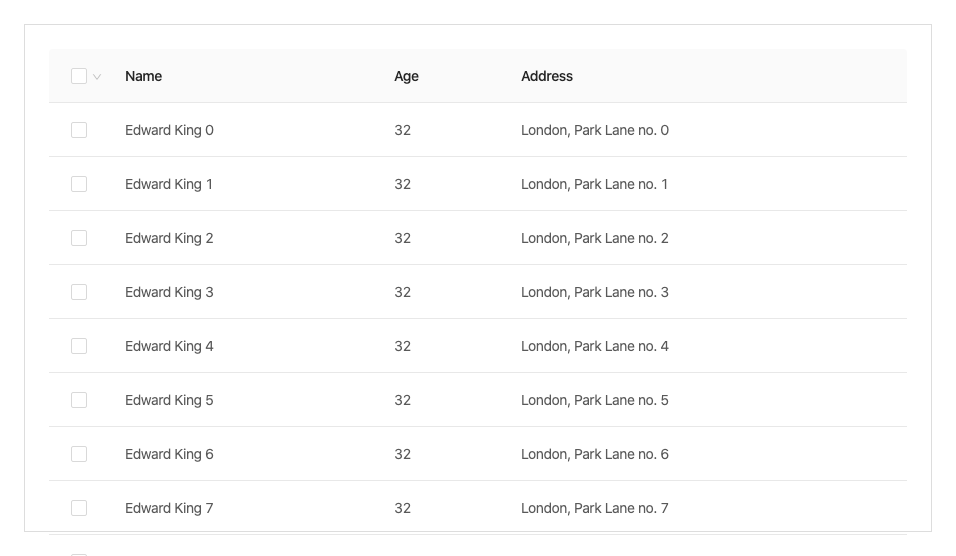Select the checkbox for Edward King 0

pos(79,130)
